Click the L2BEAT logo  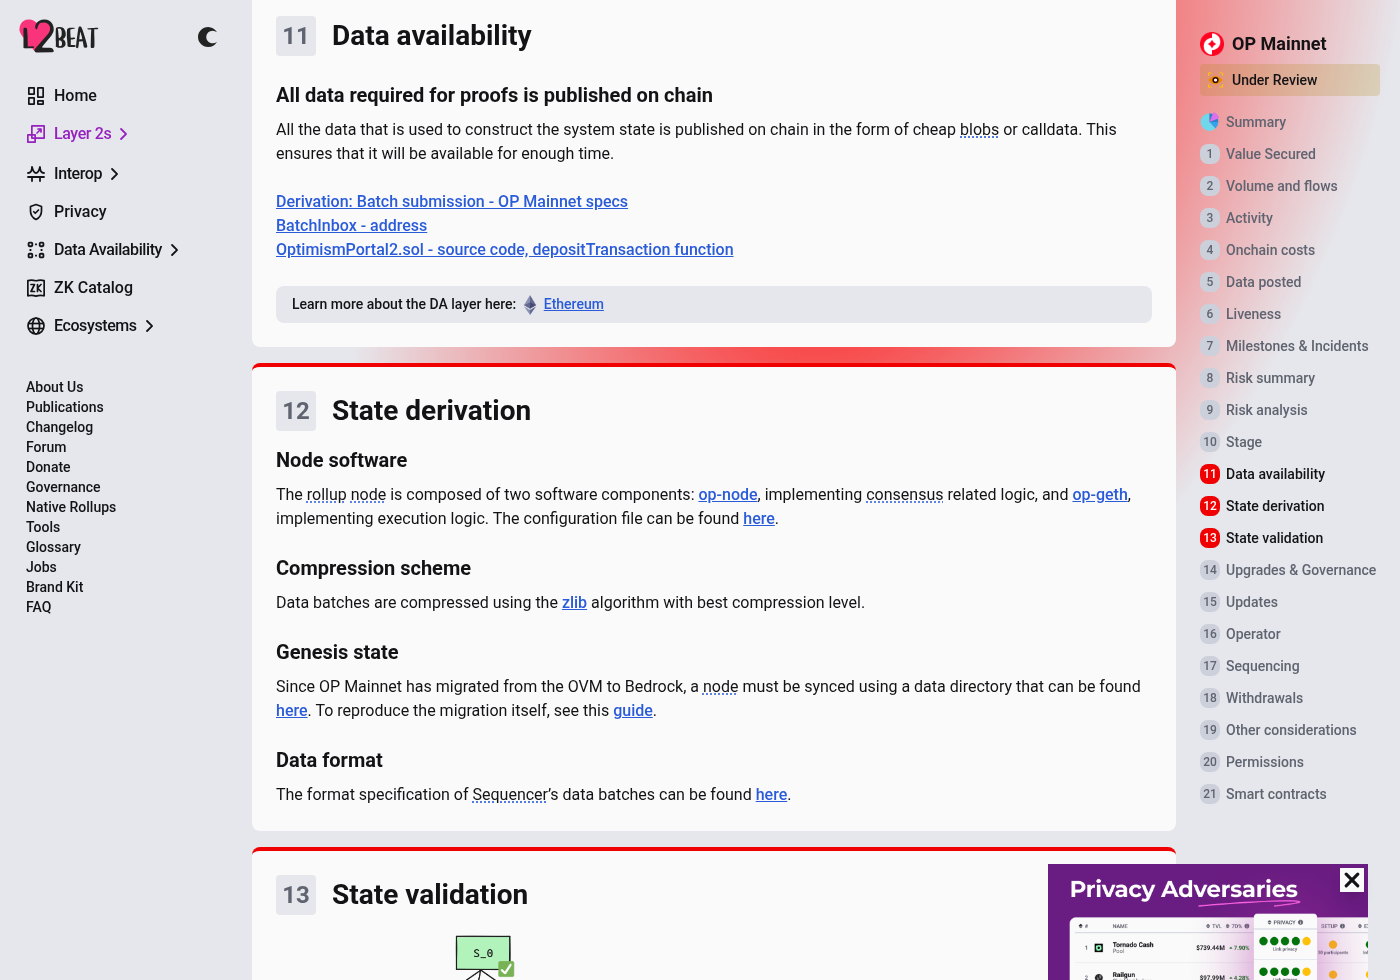coord(59,37)
